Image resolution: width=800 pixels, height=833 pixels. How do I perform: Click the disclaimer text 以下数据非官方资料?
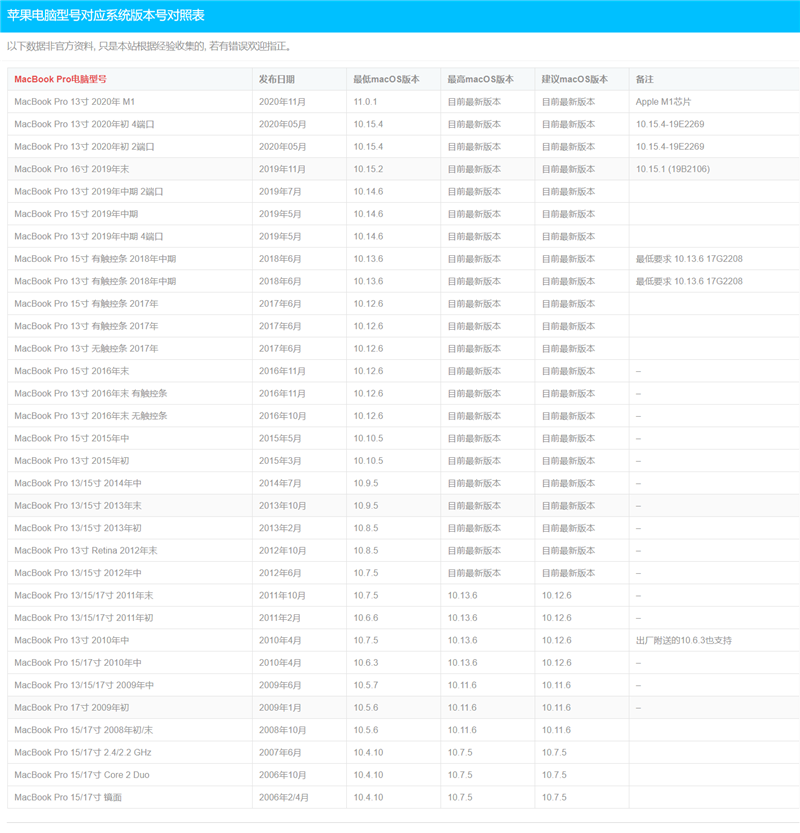point(50,46)
